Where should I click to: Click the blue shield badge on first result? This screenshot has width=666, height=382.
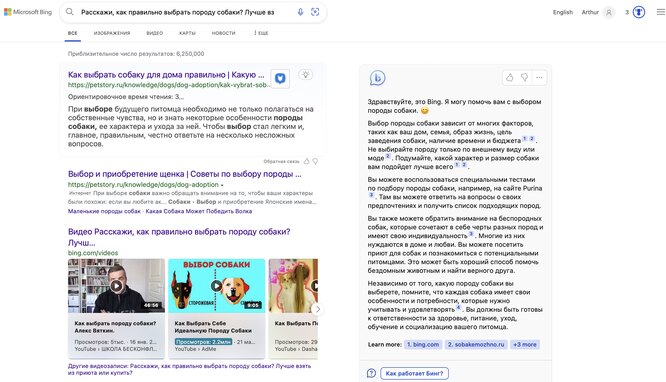(x=280, y=79)
